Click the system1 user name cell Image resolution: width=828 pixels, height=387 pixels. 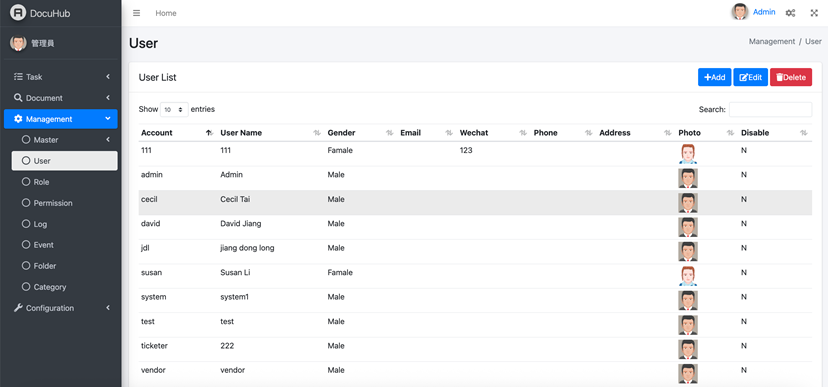234,297
